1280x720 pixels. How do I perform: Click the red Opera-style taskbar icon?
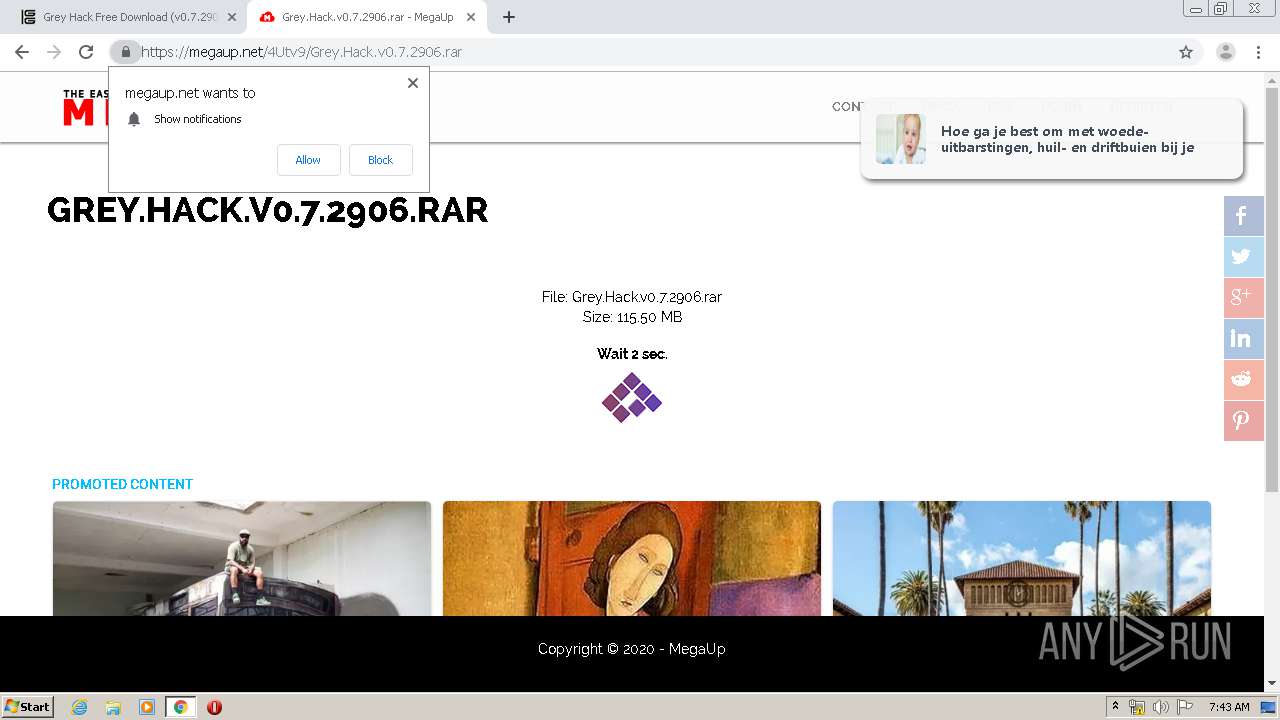[214, 707]
